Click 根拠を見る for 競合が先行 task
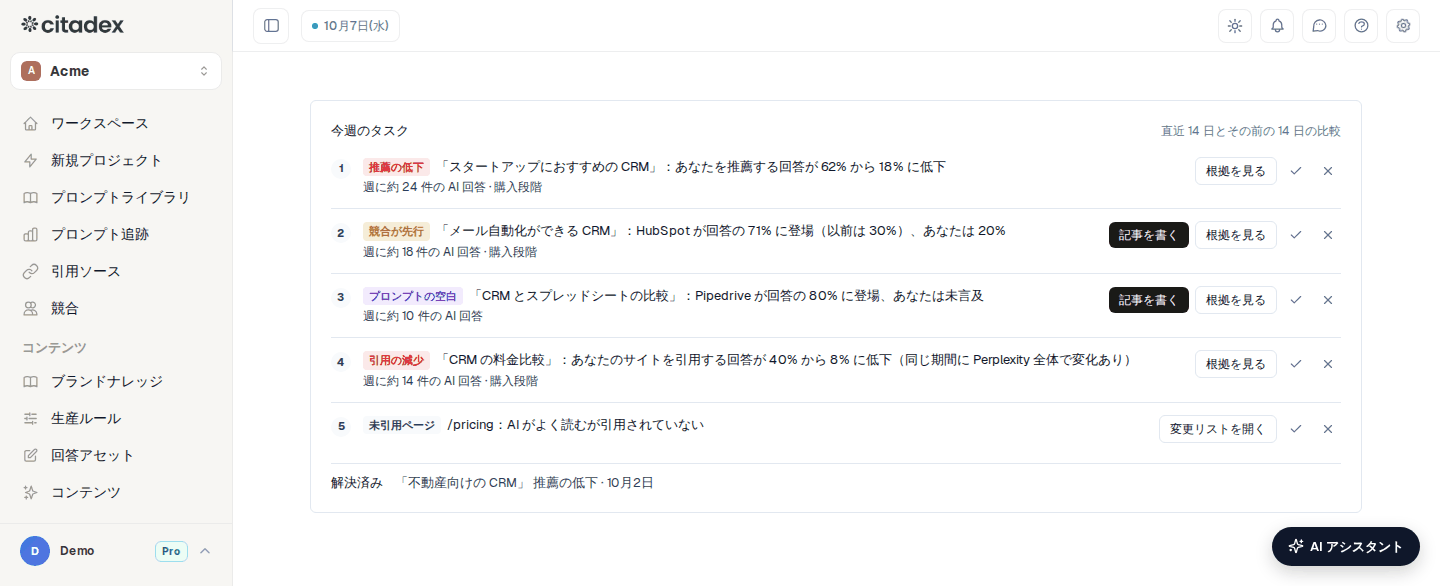 [1236, 235]
